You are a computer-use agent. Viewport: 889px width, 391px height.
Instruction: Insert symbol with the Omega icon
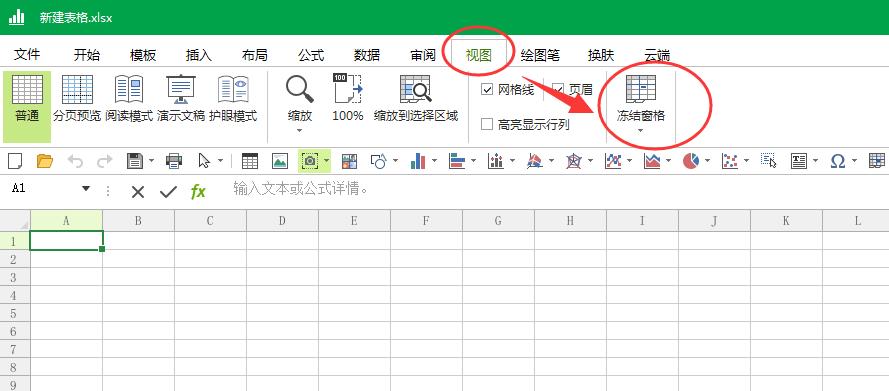point(838,162)
